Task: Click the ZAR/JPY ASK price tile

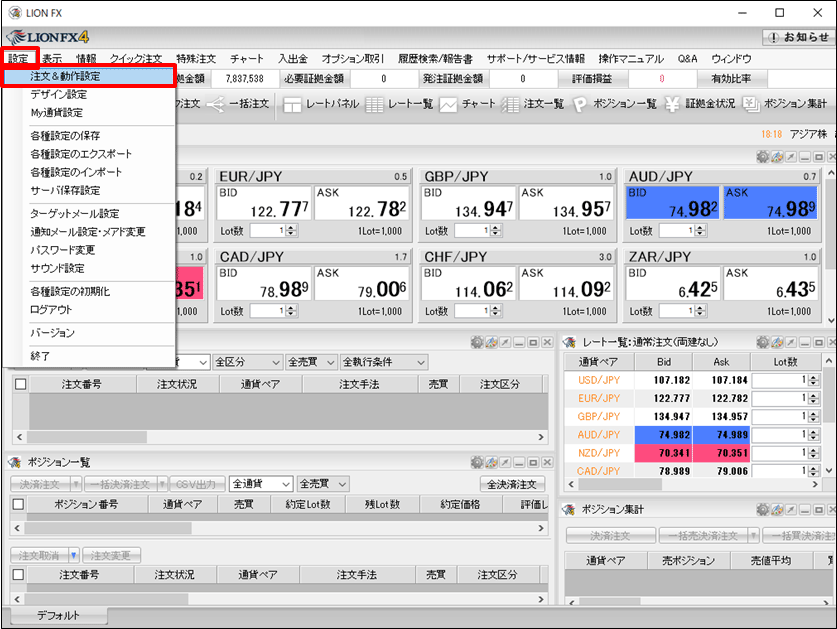Action: [x=771, y=283]
